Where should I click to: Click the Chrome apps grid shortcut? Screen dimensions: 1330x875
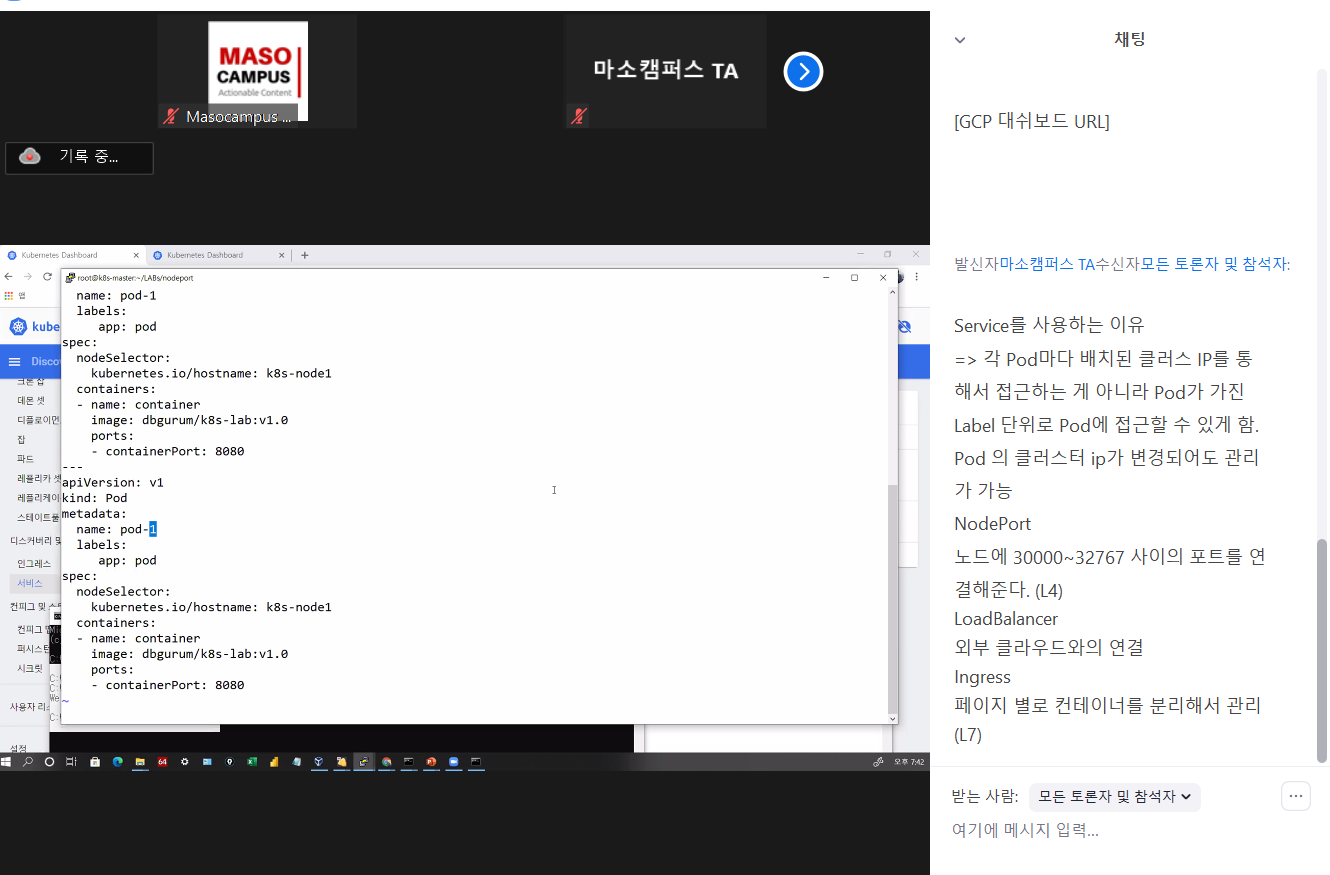tap(10, 295)
